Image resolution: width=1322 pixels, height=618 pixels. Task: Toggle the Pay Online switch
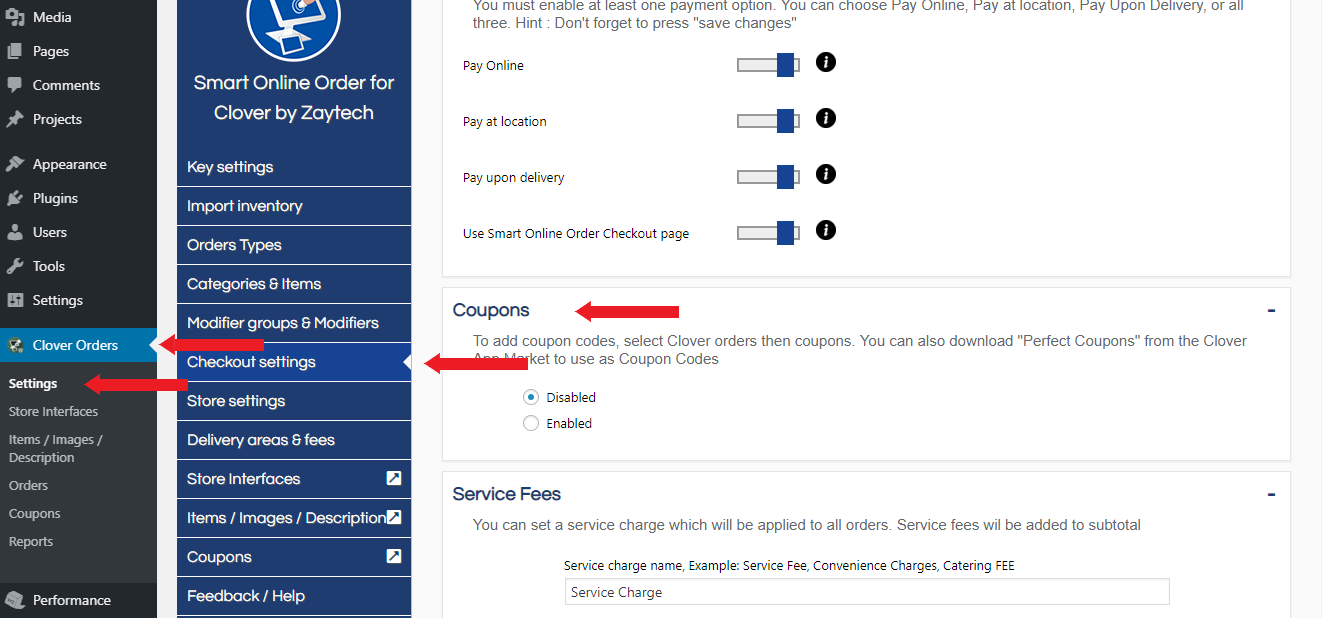[x=767, y=66]
